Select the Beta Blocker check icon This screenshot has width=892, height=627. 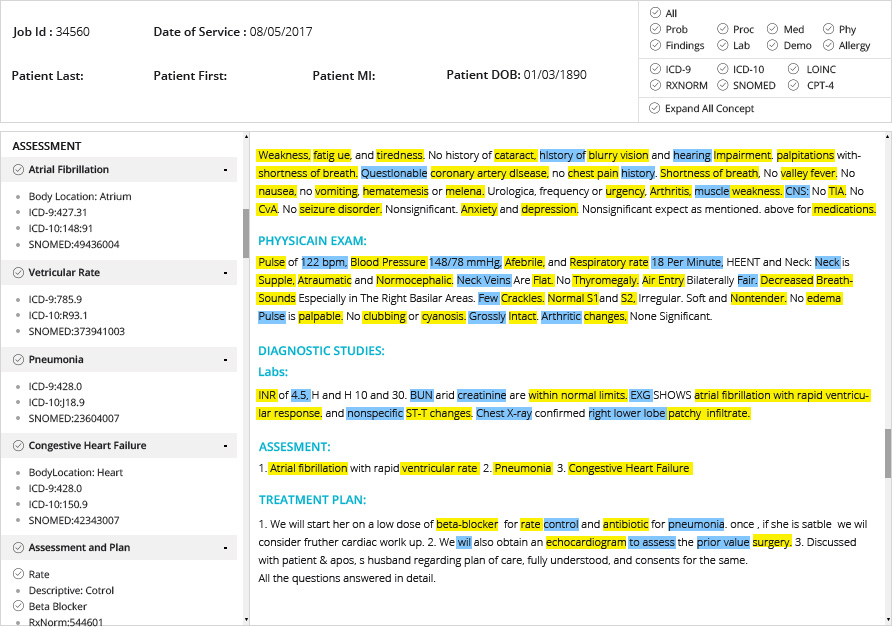pyautogui.click(x=18, y=606)
